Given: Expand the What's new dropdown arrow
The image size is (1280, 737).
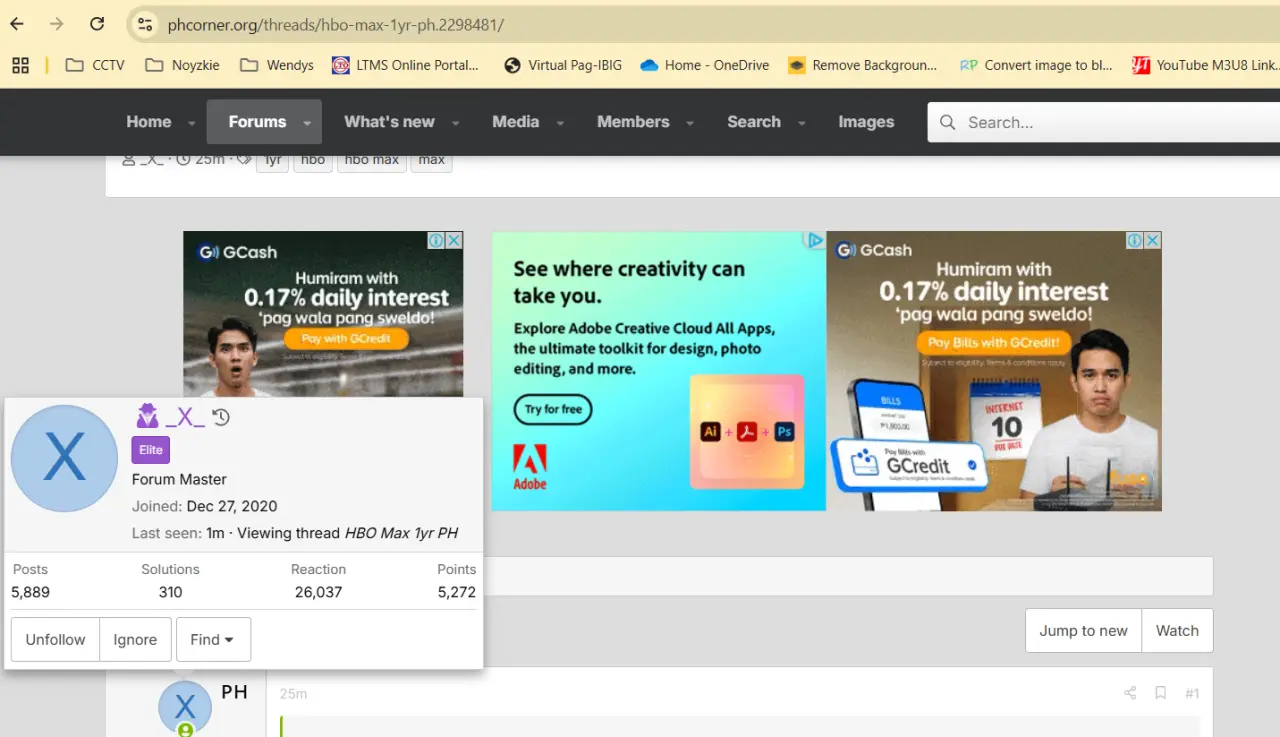Looking at the screenshot, I should click(x=455, y=123).
